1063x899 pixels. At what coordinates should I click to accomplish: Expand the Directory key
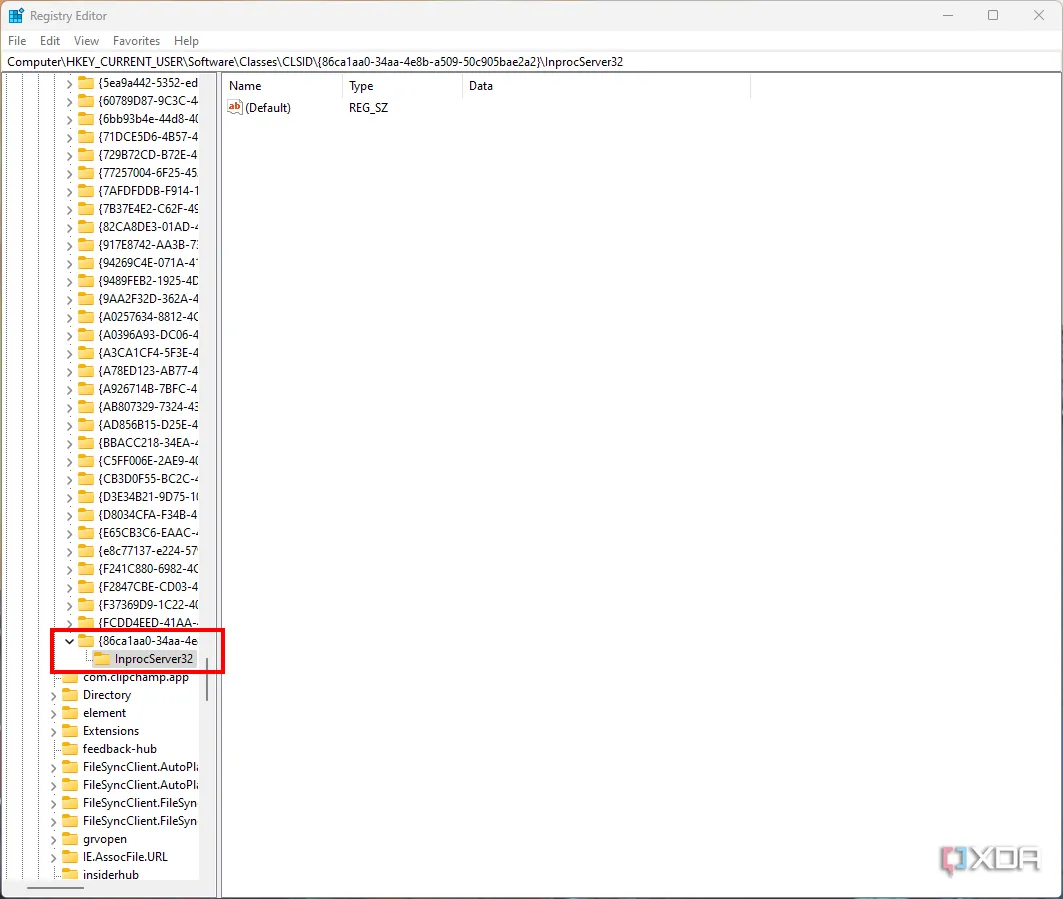(x=54, y=696)
